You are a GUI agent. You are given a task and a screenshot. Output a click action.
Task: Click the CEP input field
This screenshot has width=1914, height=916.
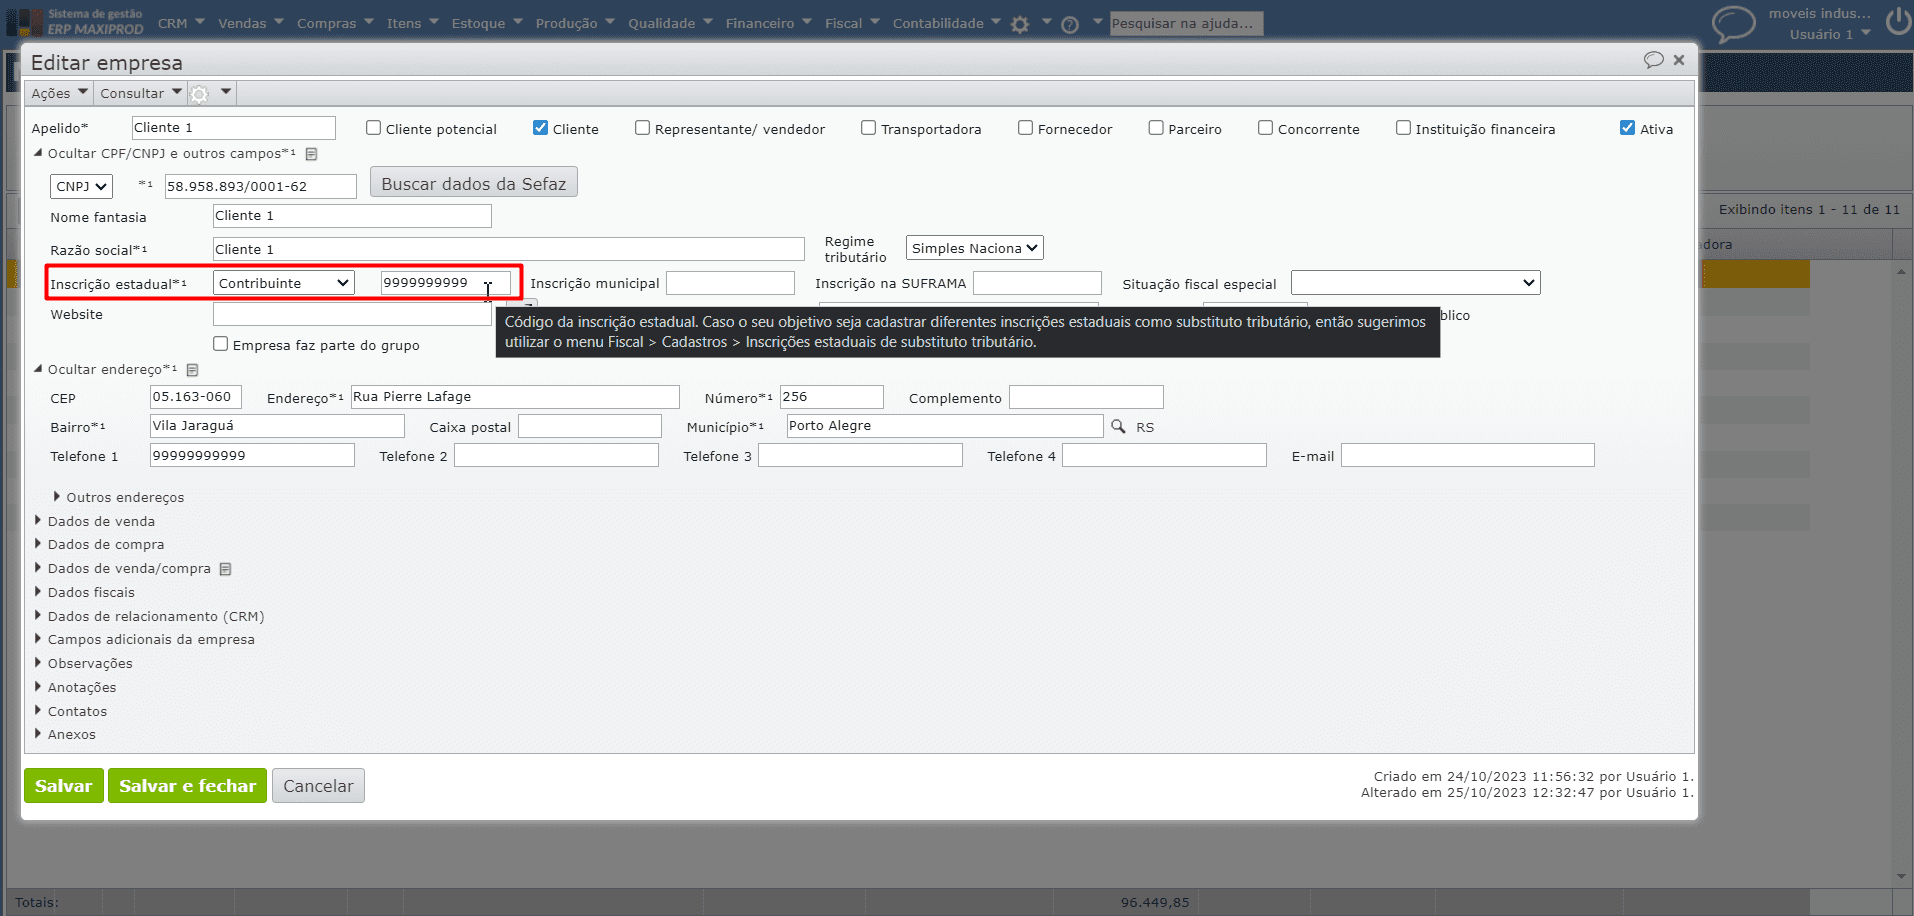pyautogui.click(x=196, y=397)
